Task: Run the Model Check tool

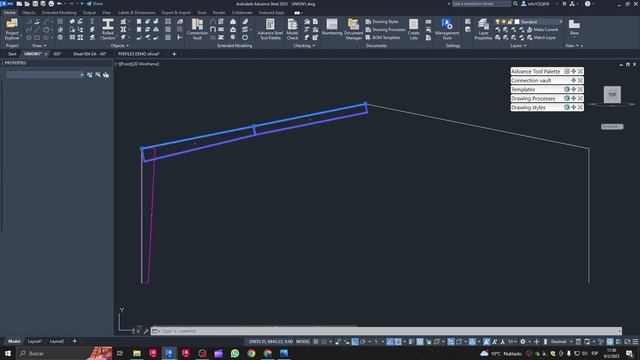Action: [292, 29]
